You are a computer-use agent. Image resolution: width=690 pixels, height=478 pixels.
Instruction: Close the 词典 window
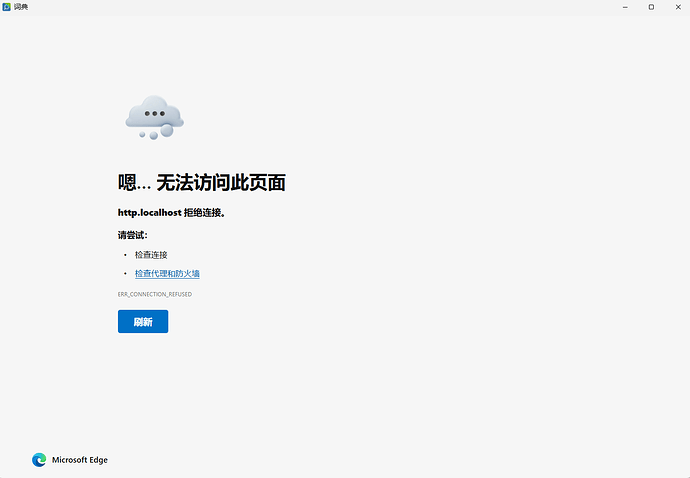[677, 7]
